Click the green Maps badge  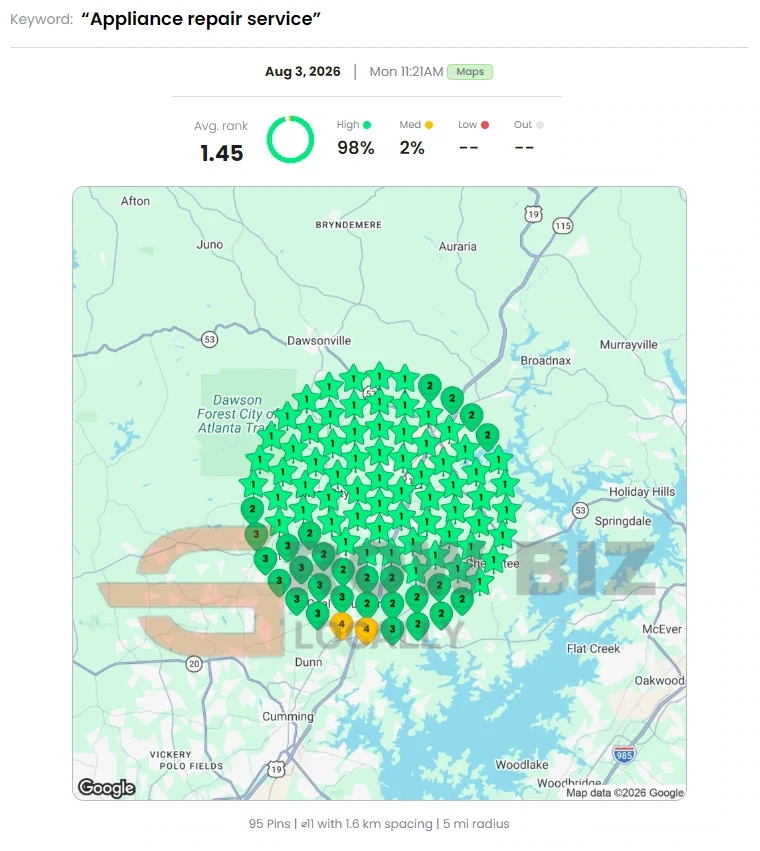pyautogui.click(x=470, y=72)
